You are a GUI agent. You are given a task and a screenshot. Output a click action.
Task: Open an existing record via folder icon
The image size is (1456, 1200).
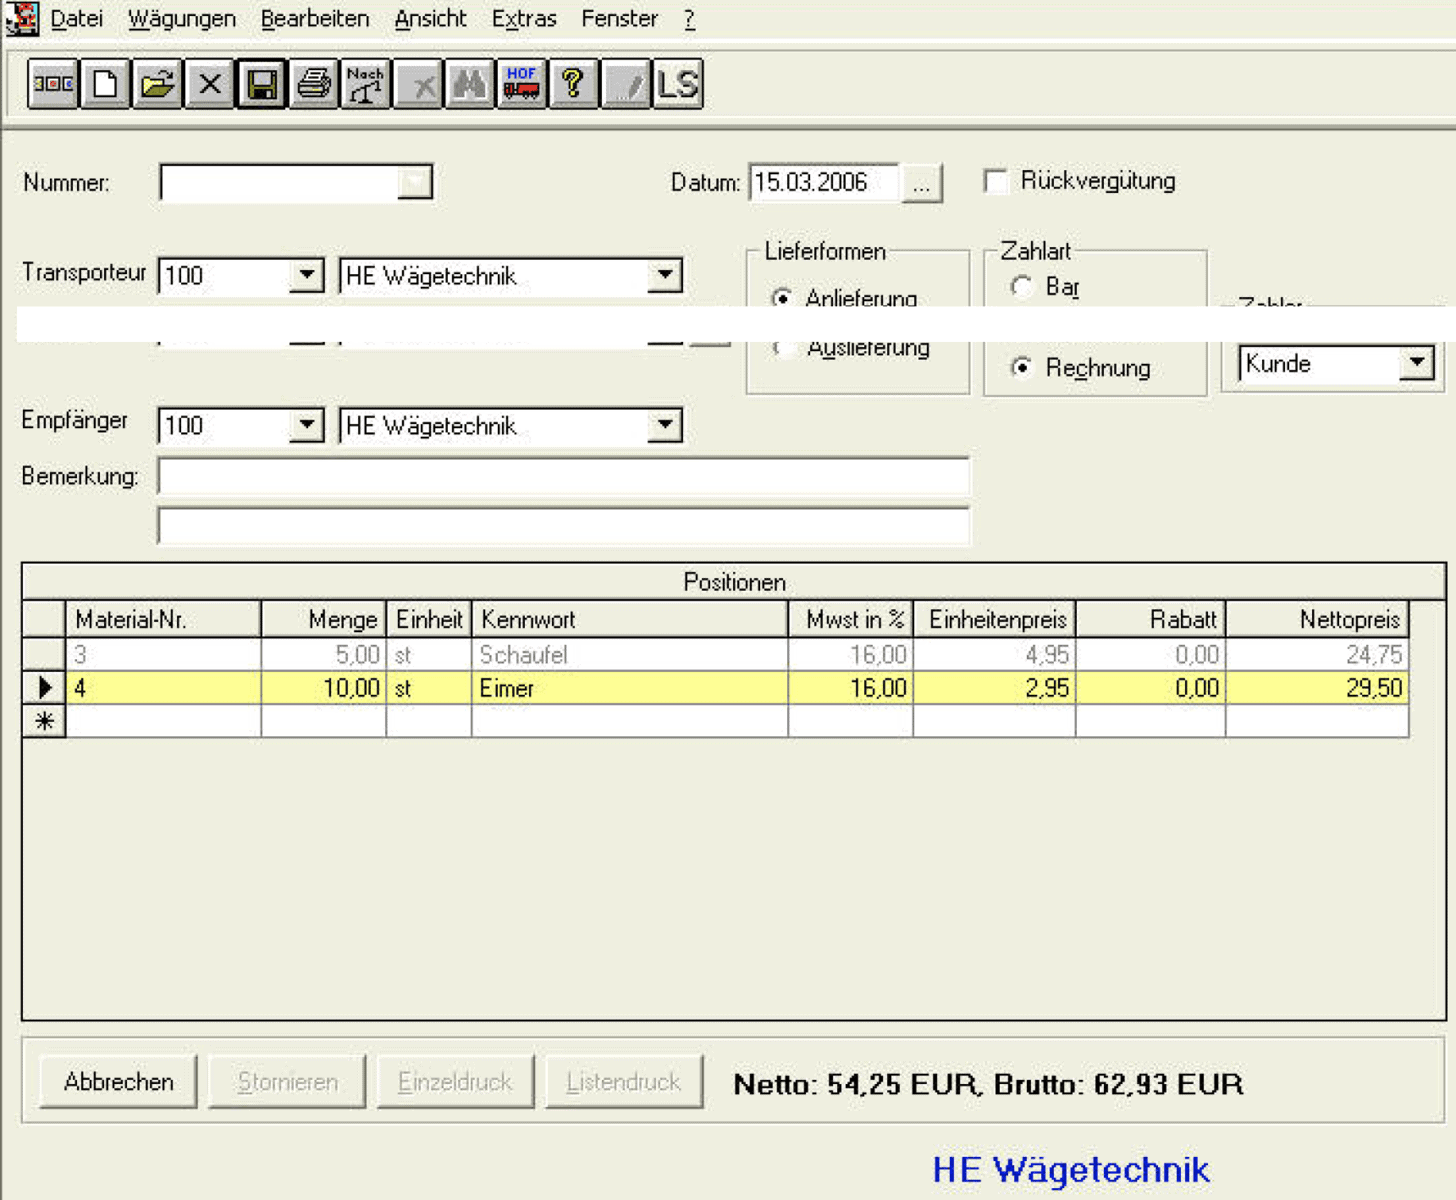(157, 84)
